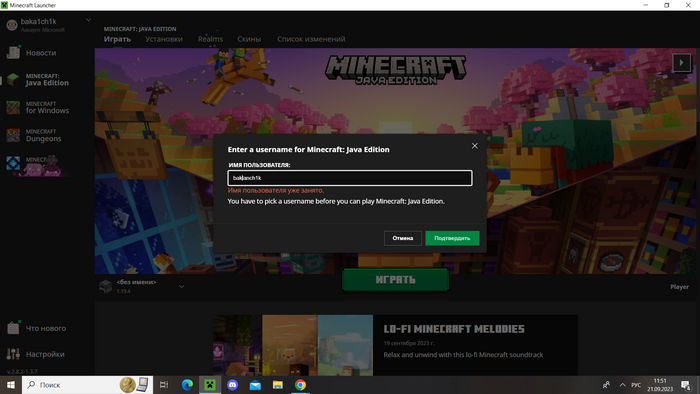Select Minecraft Dungeons in sidebar
Viewport: 700px width, 394px height.
tap(45, 135)
